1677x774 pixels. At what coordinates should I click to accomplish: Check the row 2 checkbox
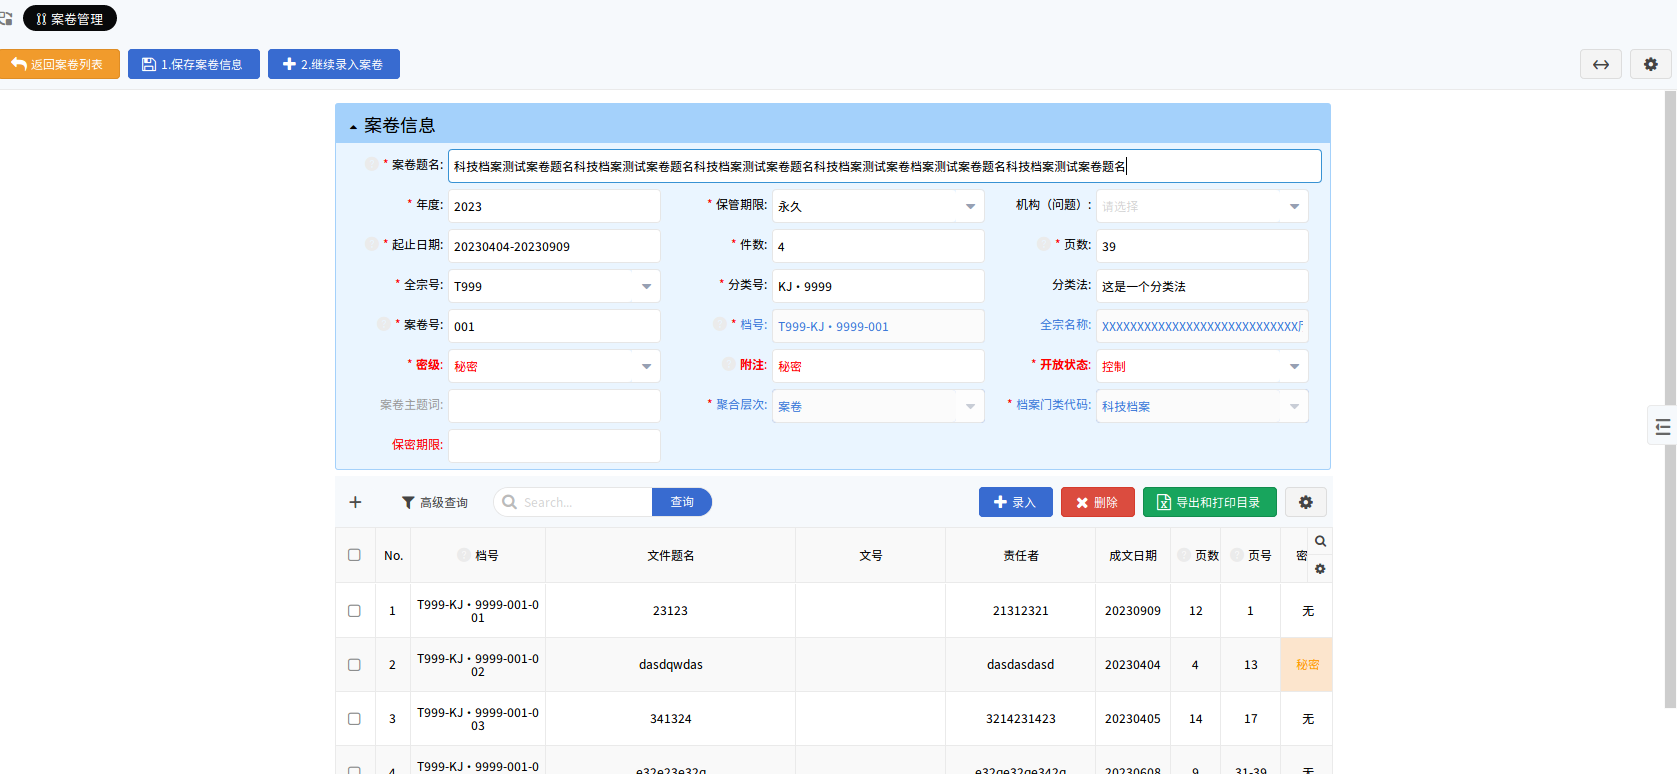coord(354,665)
